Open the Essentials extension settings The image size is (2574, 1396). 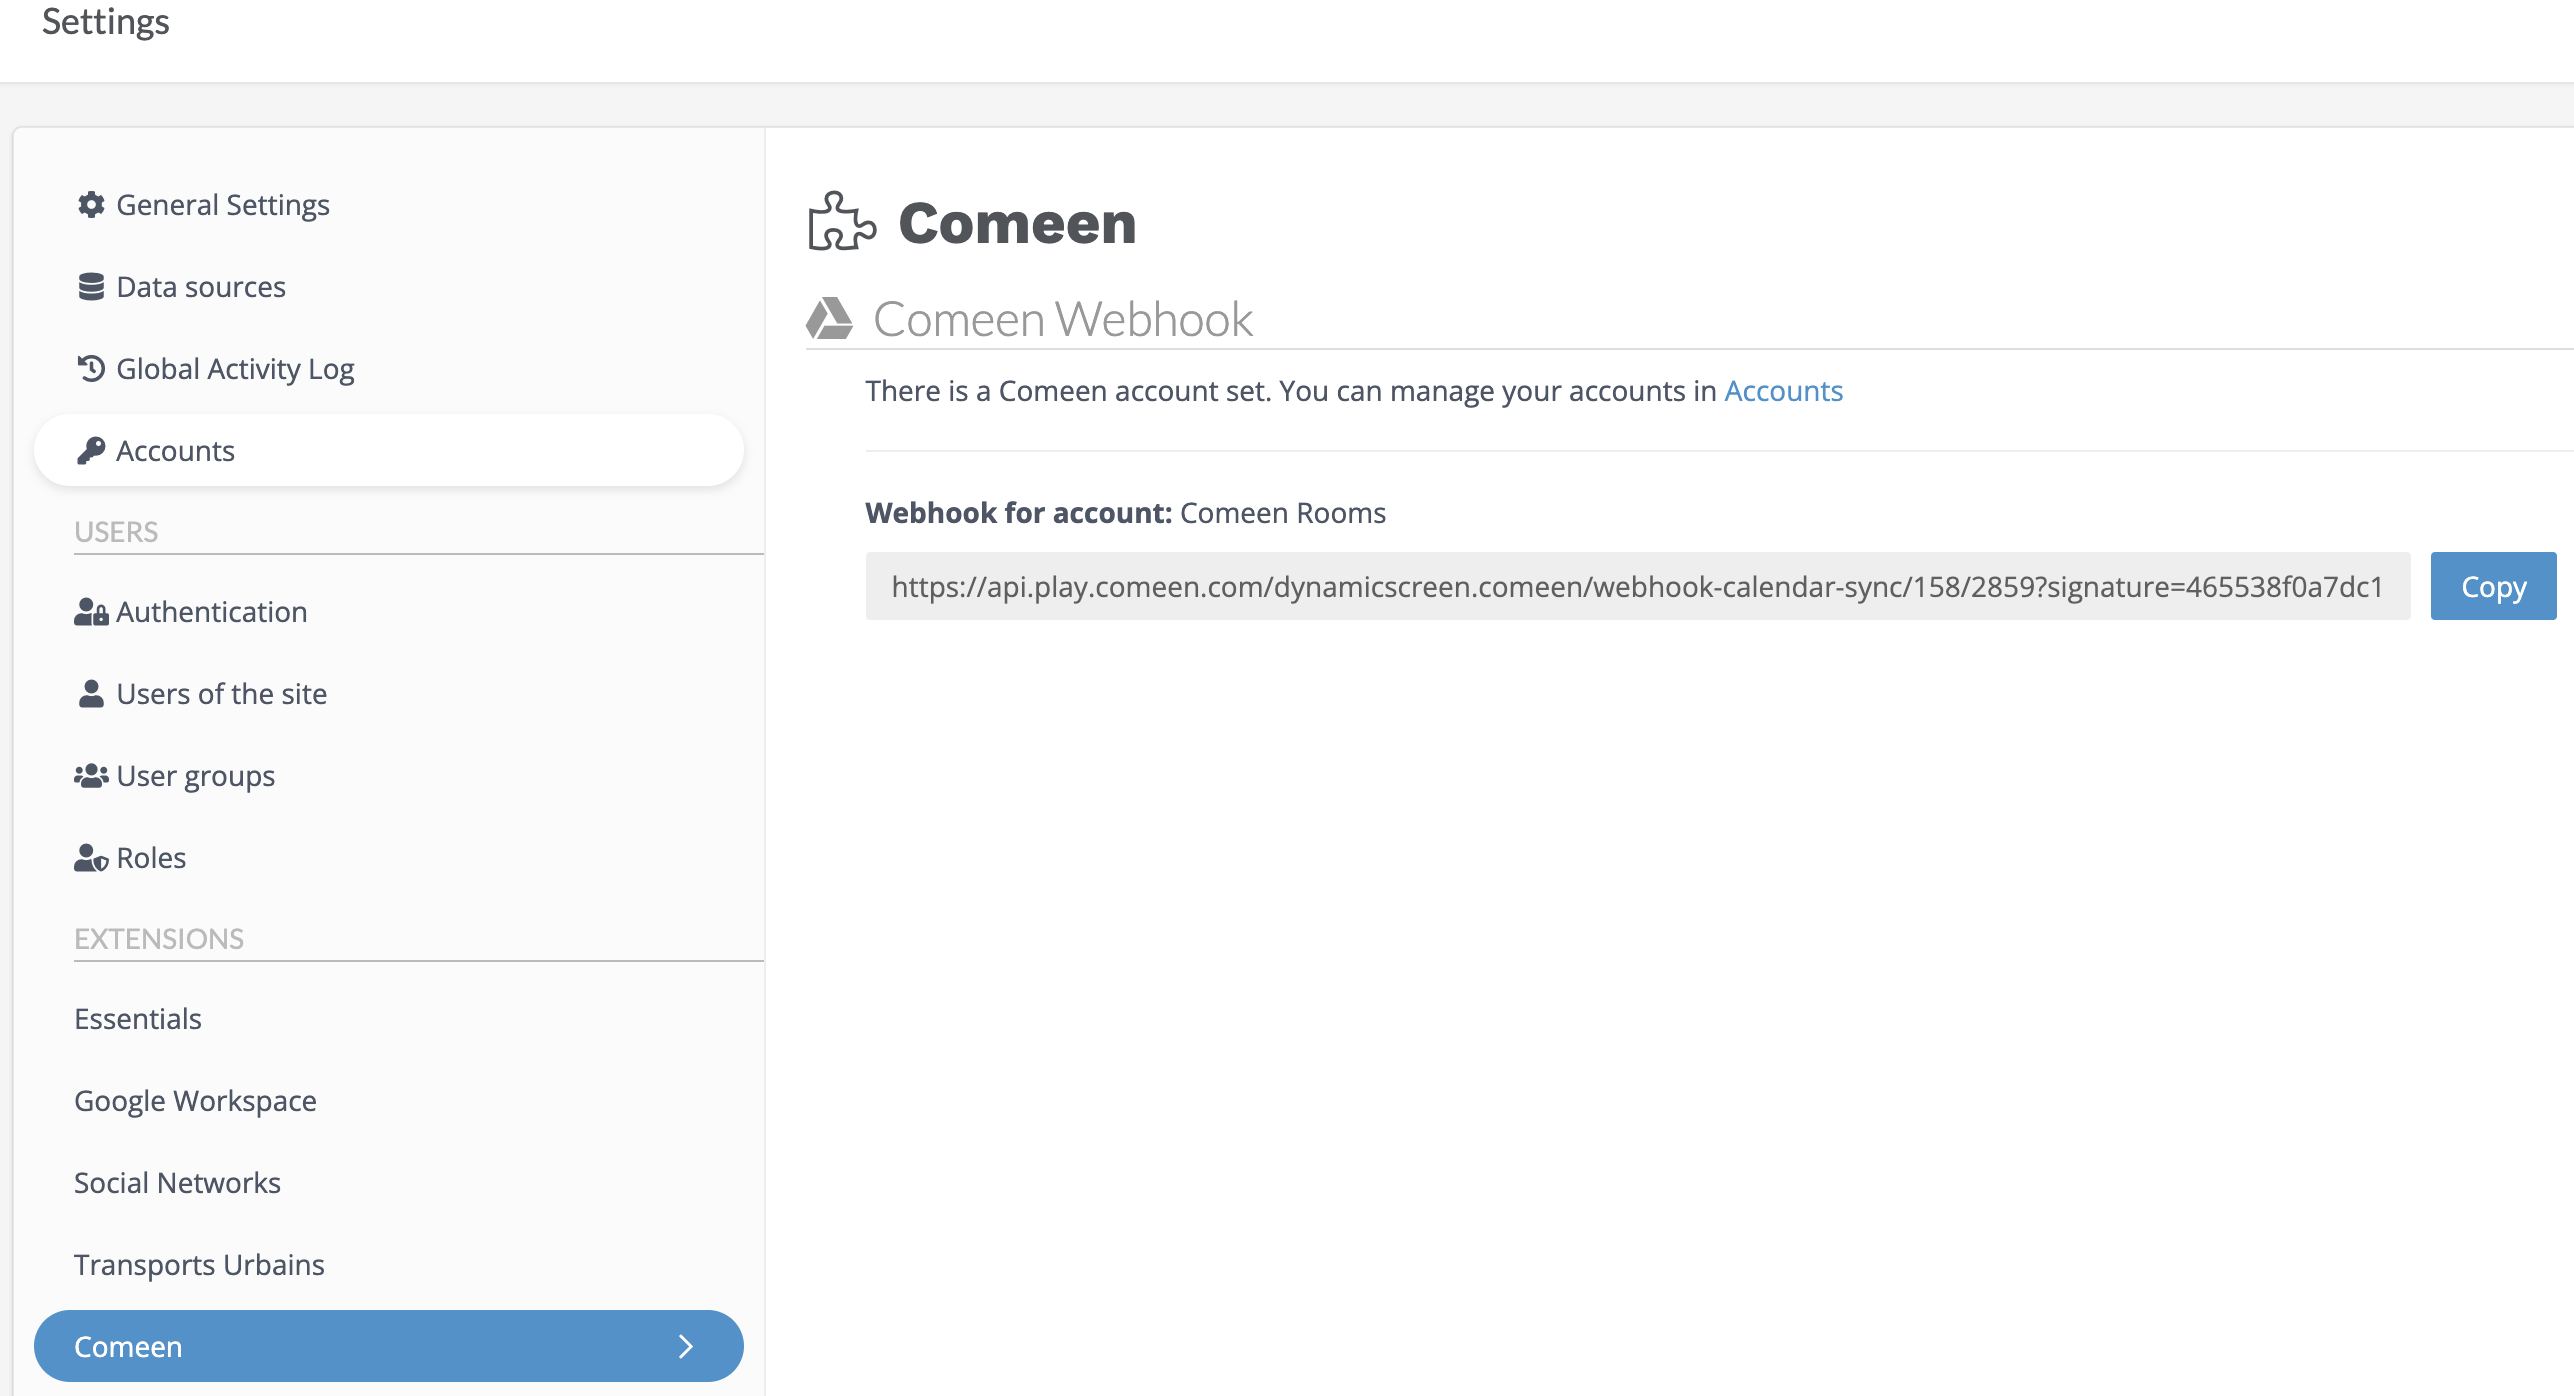coord(138,1019)
